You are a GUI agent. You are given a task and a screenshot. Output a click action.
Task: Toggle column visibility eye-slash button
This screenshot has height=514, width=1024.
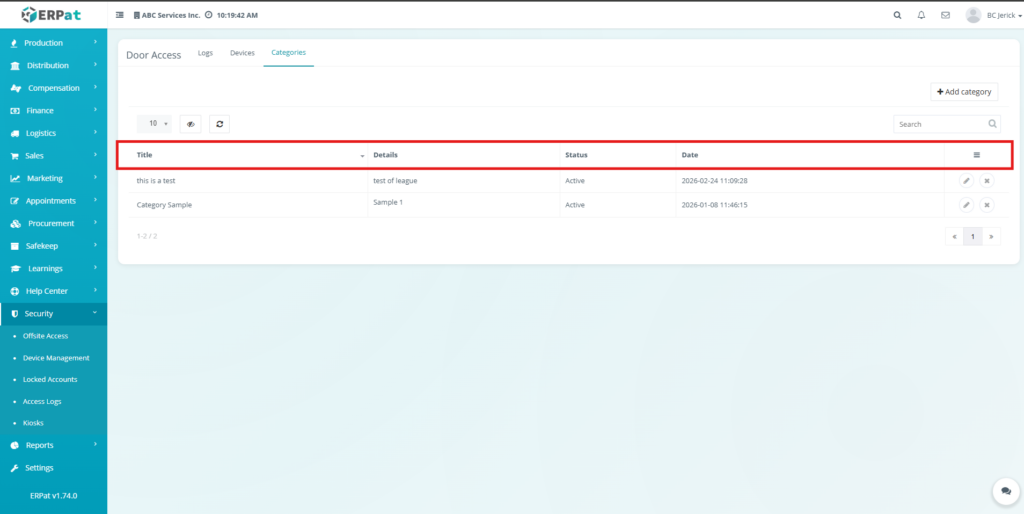coord(190,124)
